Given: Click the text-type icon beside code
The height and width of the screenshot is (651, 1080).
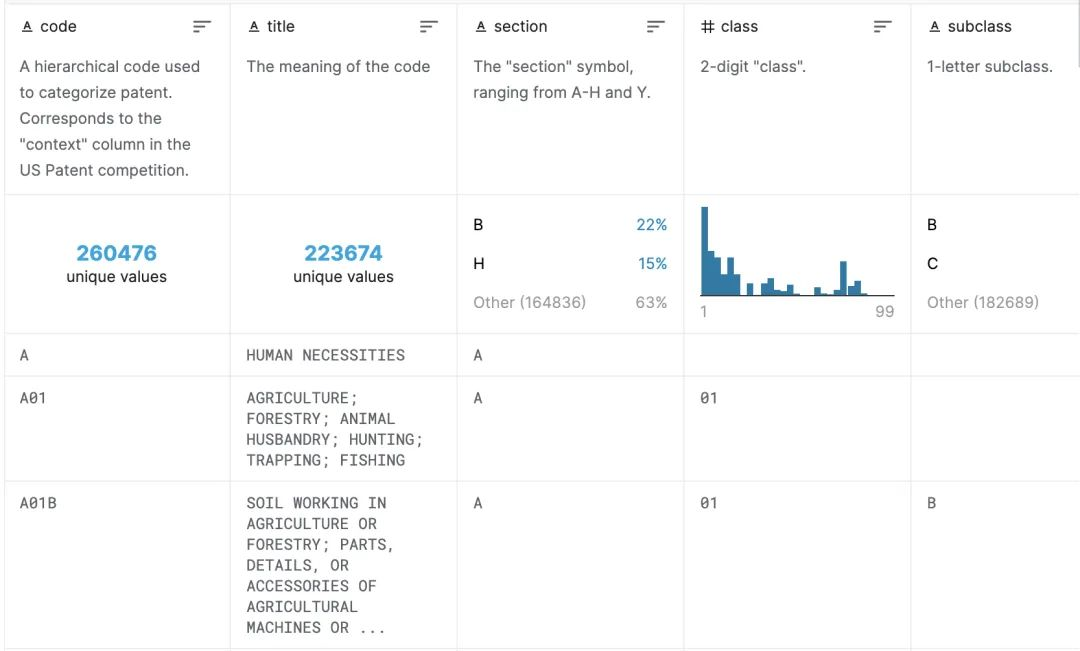Looking at the screenshot, I should coord(27,27).
